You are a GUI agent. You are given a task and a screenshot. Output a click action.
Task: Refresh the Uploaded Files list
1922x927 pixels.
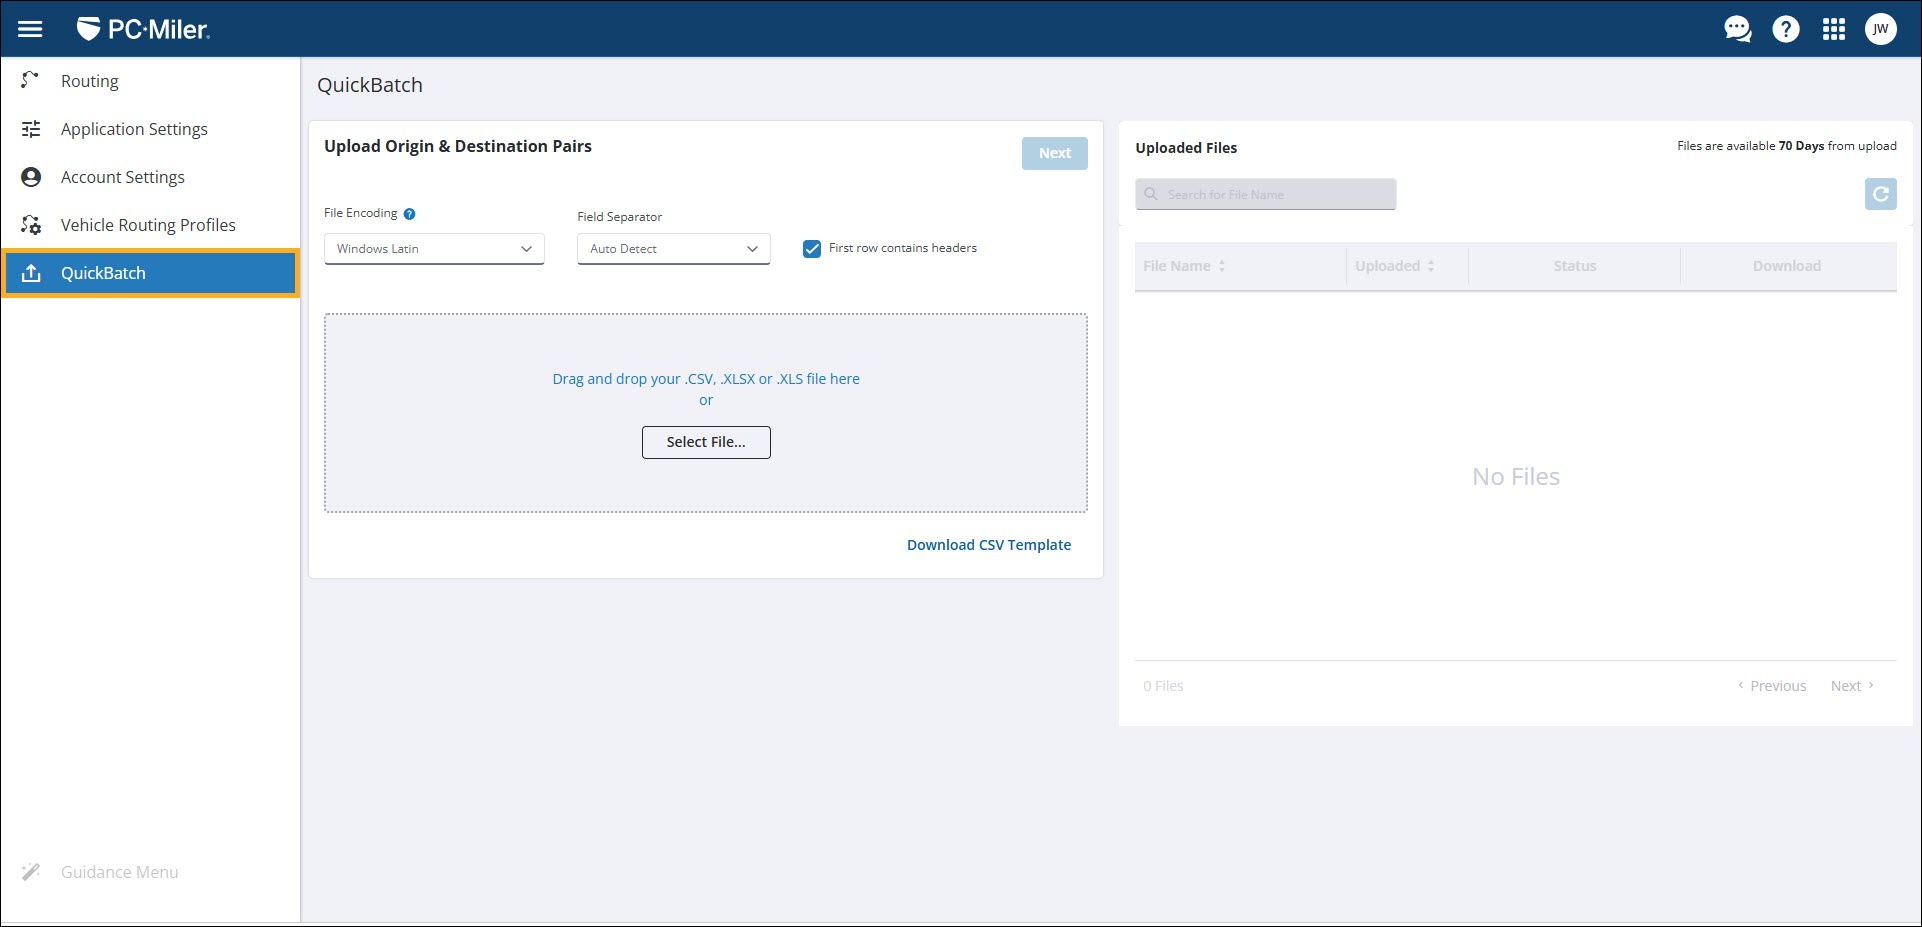click(1880, 194)
